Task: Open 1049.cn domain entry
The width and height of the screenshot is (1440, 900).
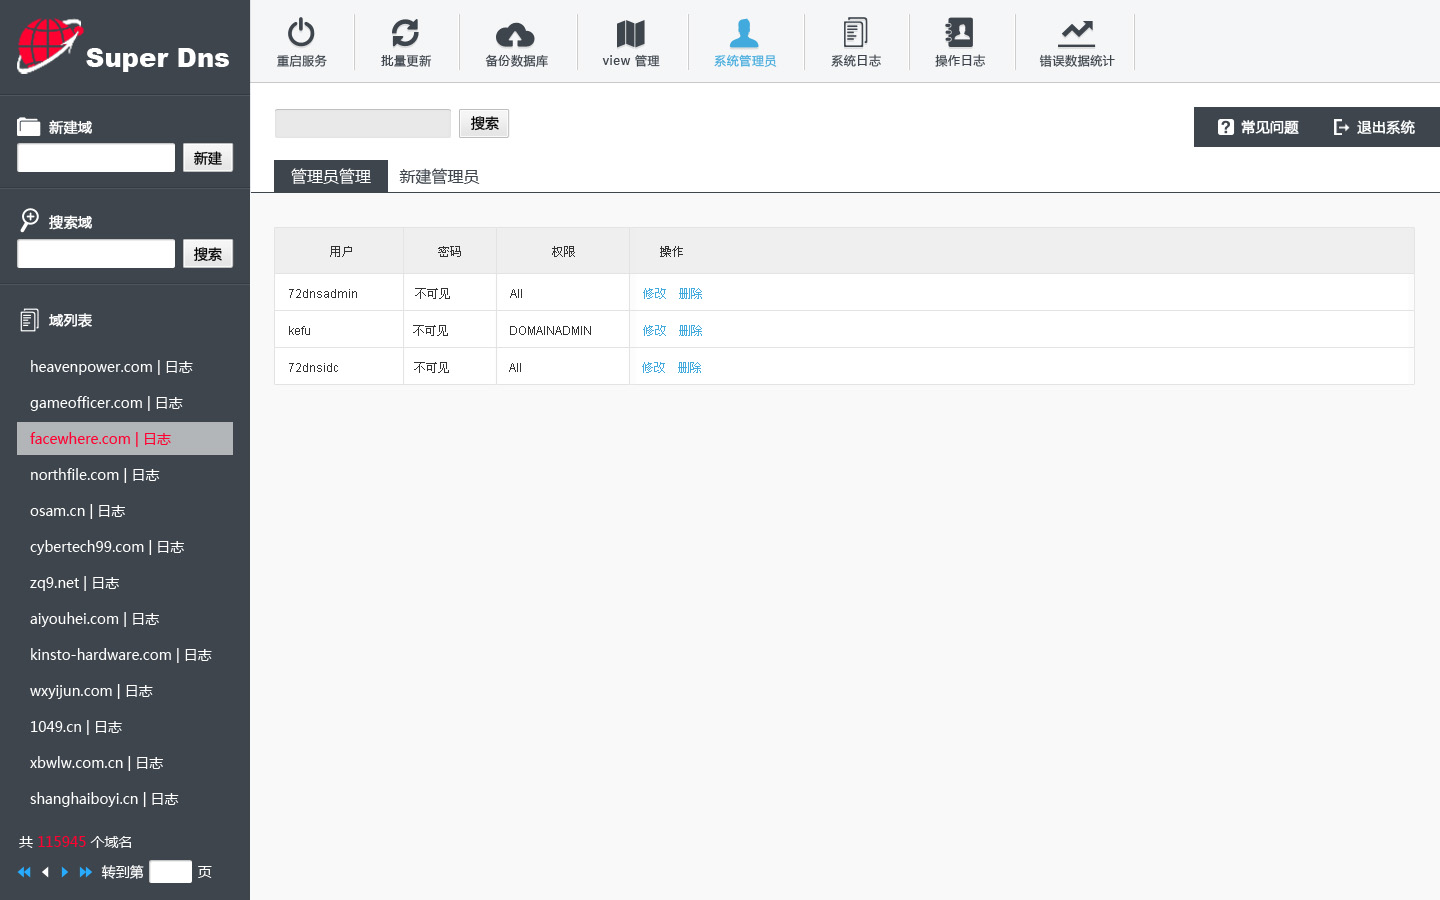Action: click(56, 727)
